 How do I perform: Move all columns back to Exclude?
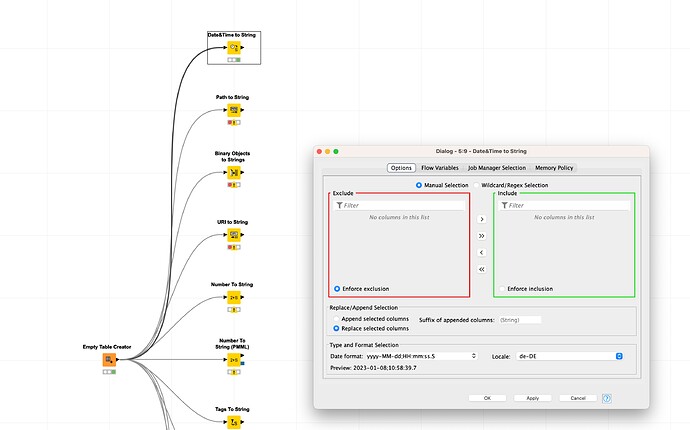(481, 269)
